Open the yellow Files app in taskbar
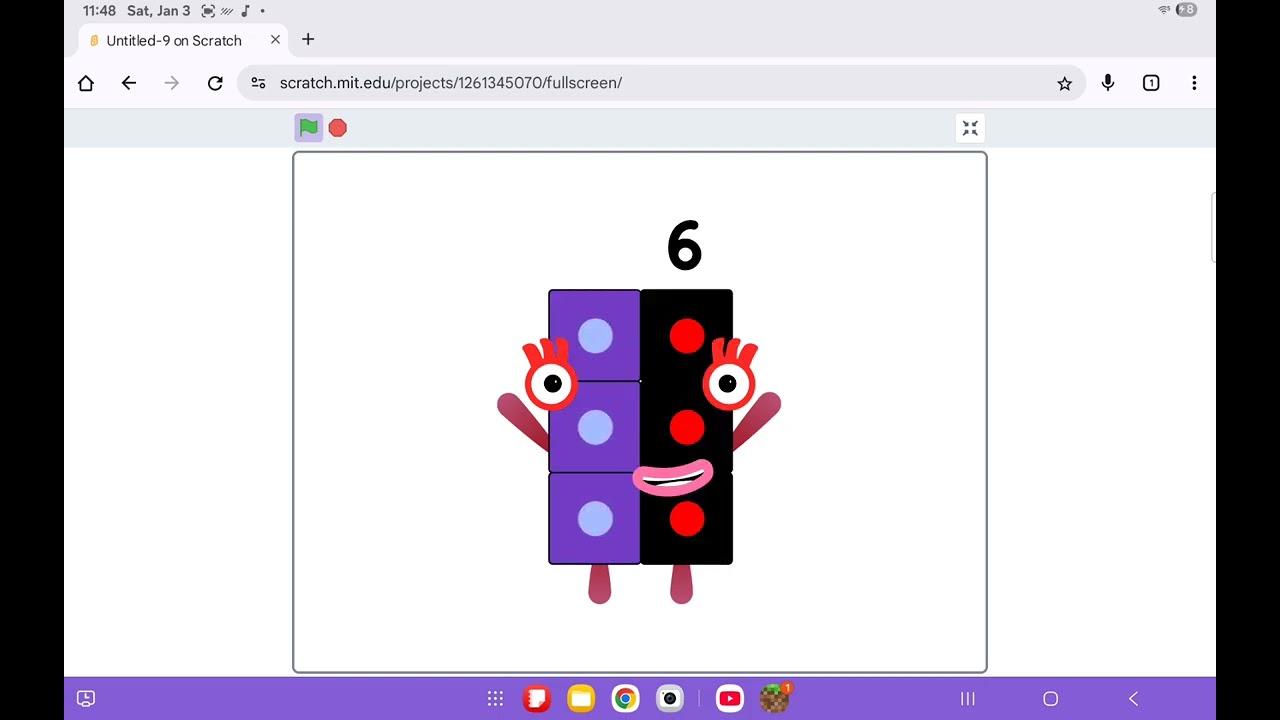This screenshot has width=1280, height=720. 581,699
